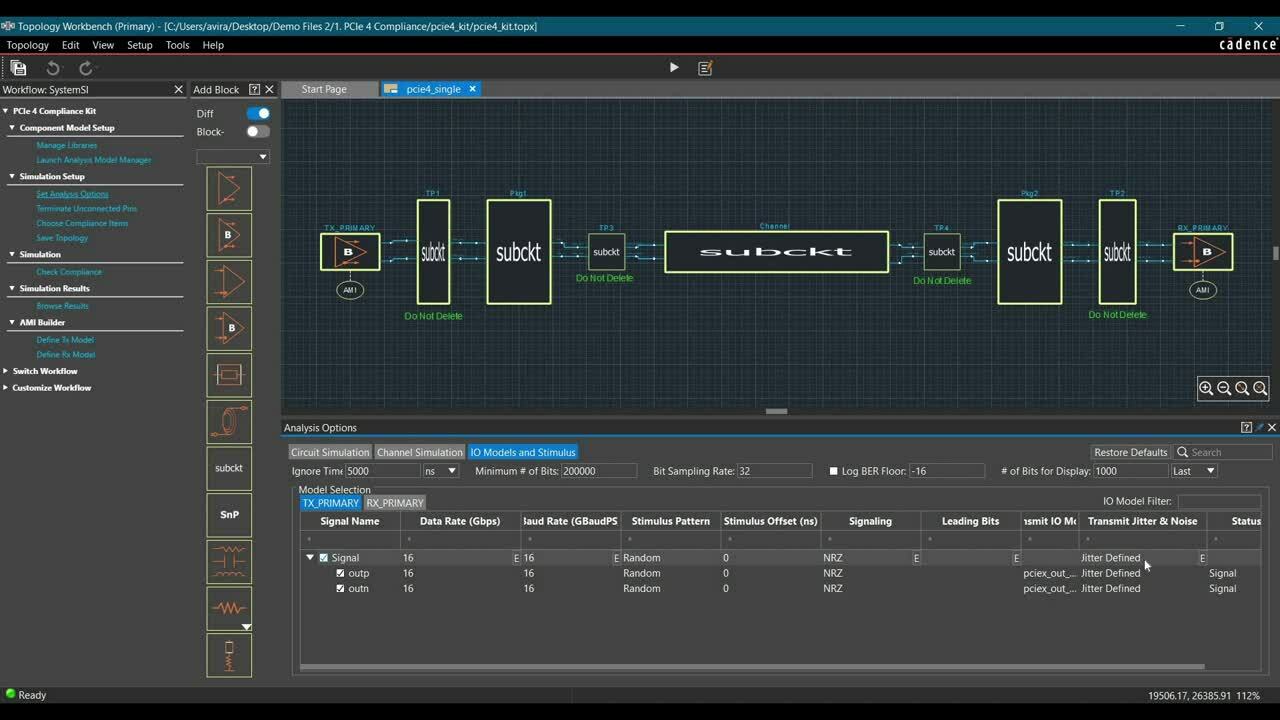Collapse the Component Model Setup section
This screenshot has height=720, width=1280.
[13, 128]
